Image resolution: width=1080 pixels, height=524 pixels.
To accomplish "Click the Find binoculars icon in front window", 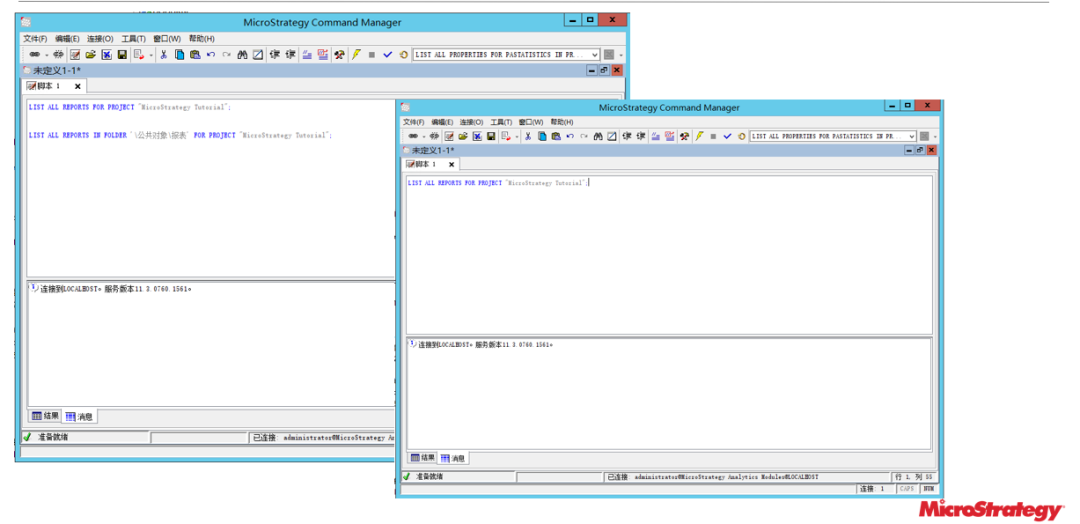I will [599, 136].
